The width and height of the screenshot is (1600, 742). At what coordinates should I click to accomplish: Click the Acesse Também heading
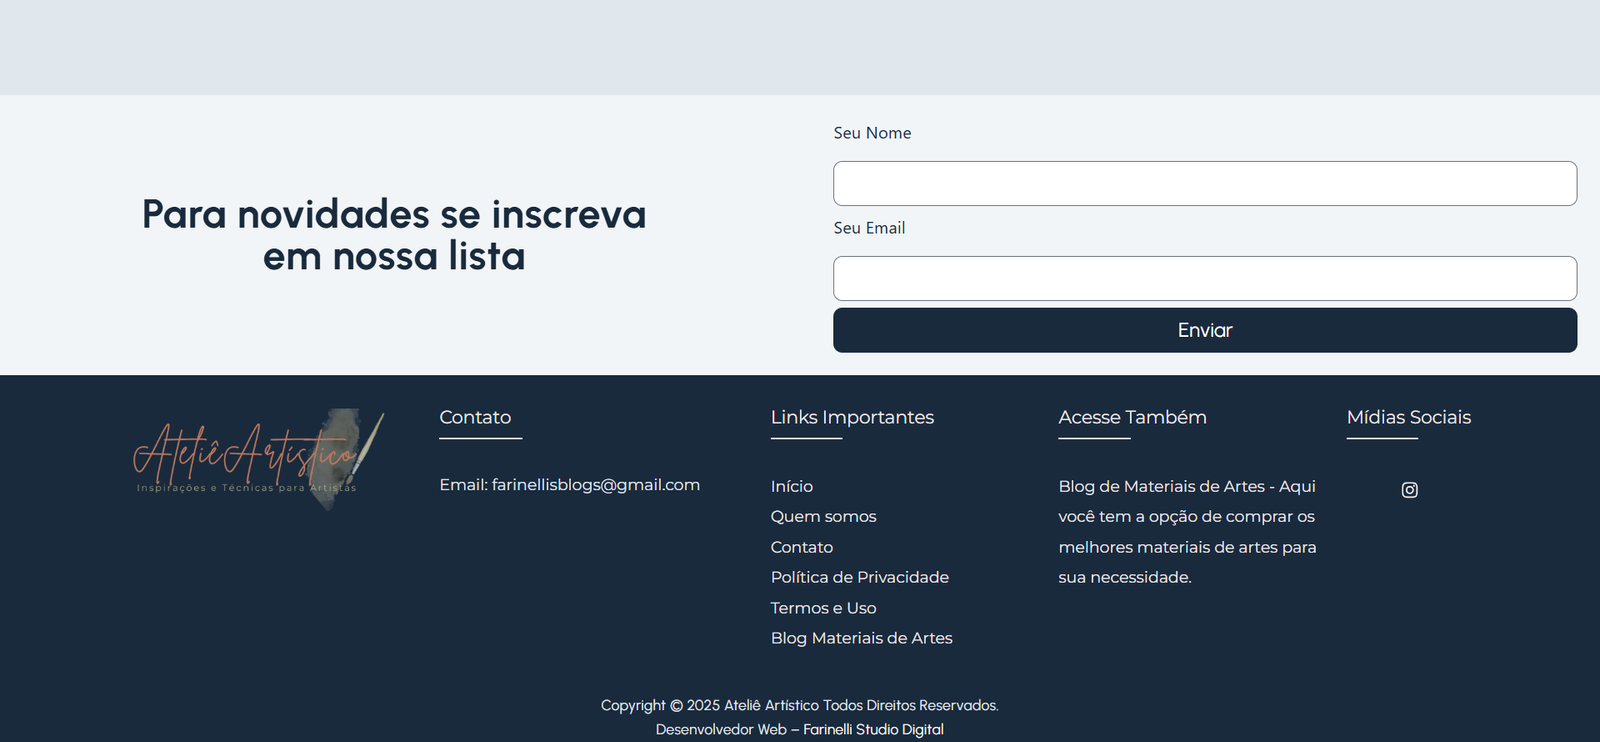(x=1132, y=418)
